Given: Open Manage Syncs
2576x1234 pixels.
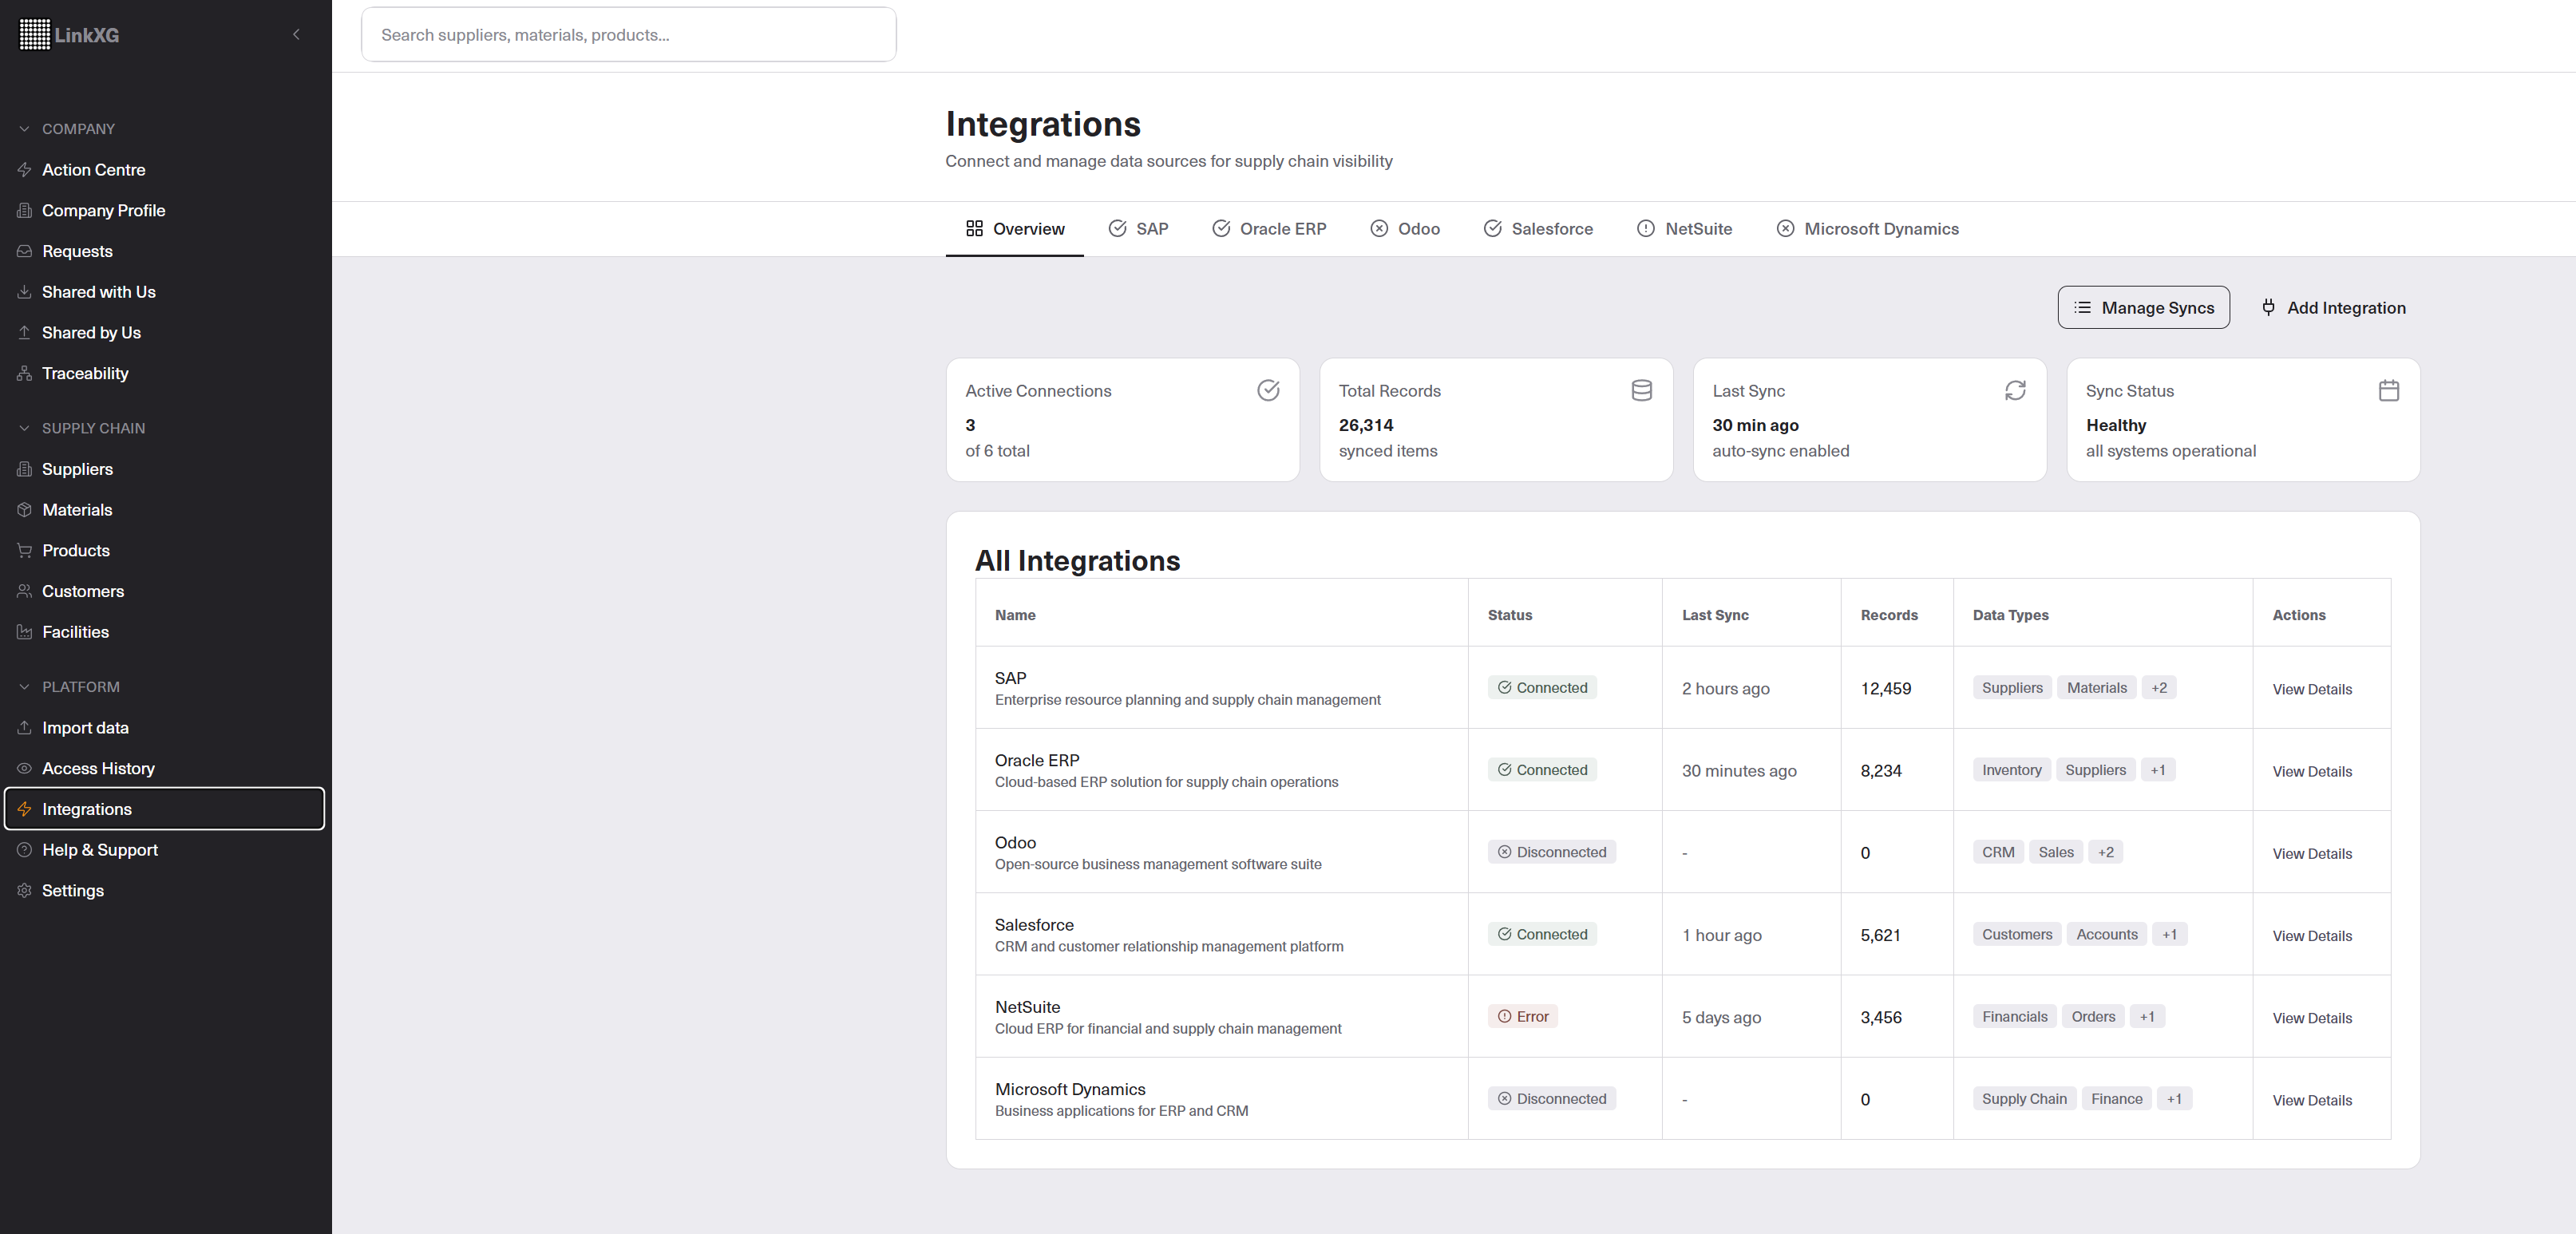Looking at the screenshot, I should [x=2143, y=307].
